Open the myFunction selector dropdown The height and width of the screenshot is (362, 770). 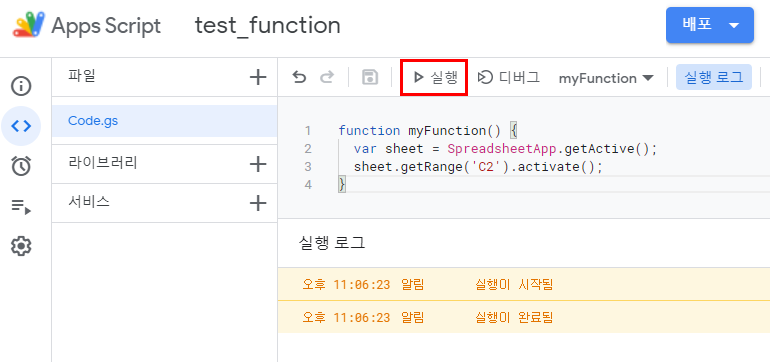tap(606, 78)
